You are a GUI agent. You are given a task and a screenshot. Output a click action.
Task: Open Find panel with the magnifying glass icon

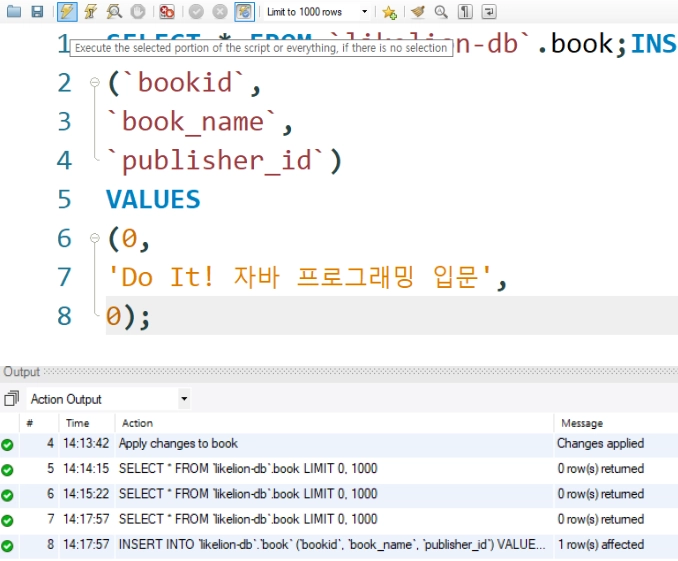pos(440,12)
